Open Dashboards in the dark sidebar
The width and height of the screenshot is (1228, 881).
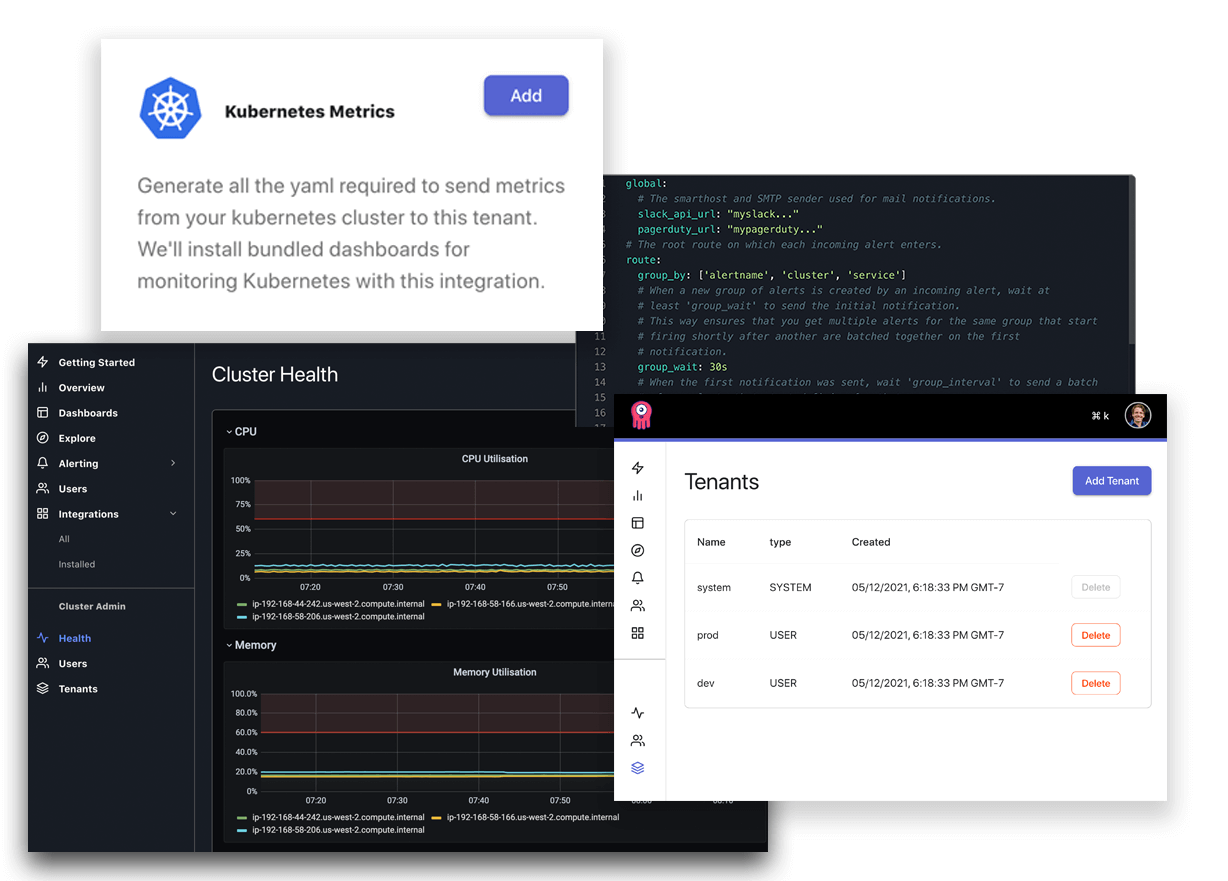(88, 413)
